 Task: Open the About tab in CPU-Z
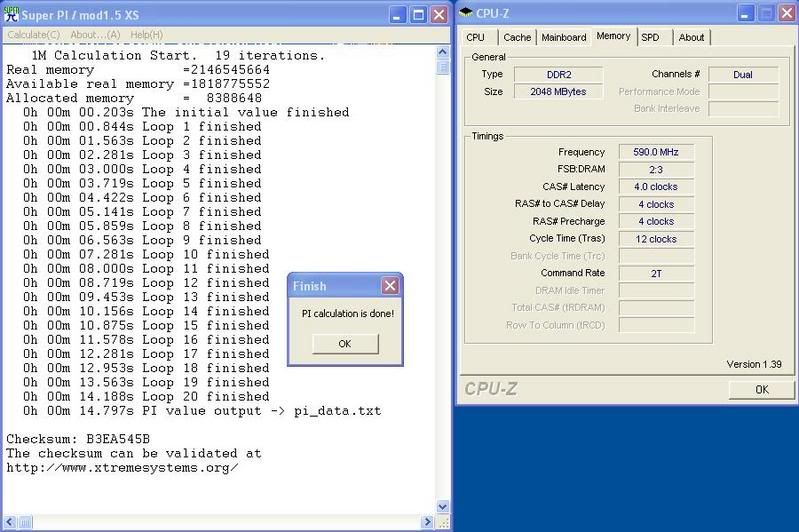(691, 37)
